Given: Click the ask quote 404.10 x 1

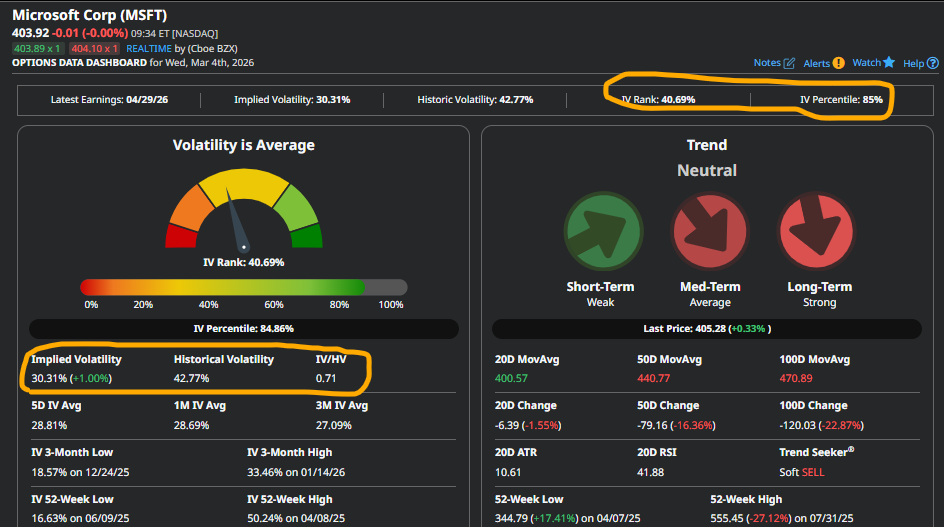Looking at the screenshot, I should pyautogui.click(x=95, y=49).
